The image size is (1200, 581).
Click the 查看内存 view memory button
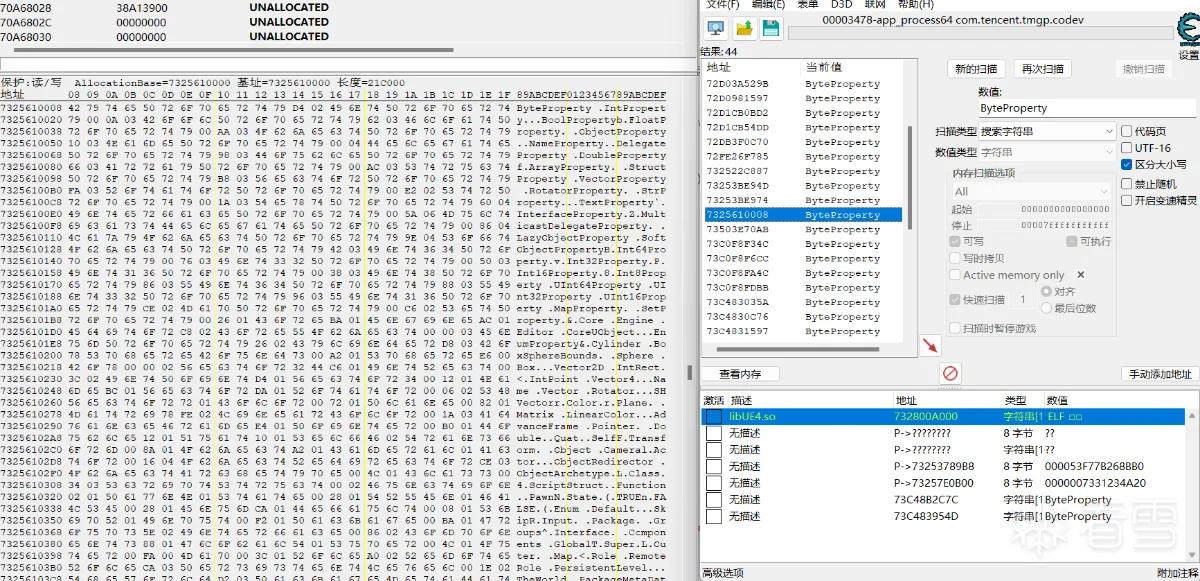click(x=741, y=374)
